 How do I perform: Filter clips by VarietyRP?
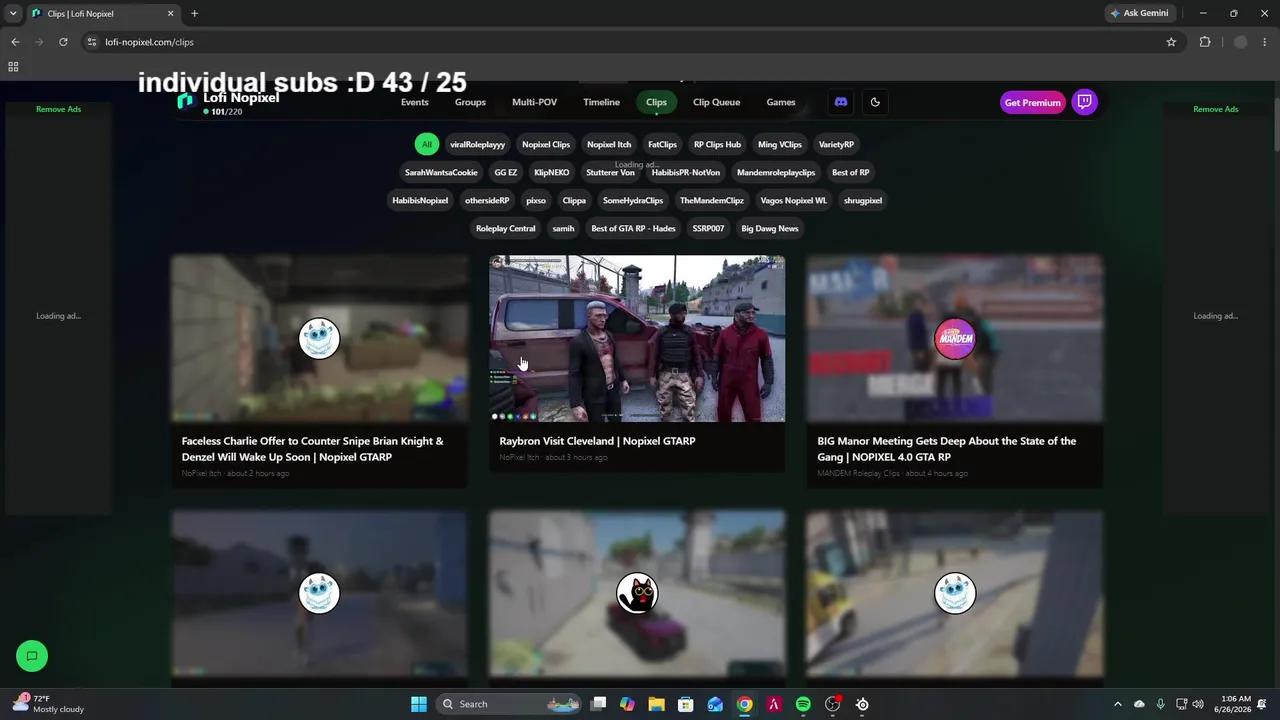[836, 144]
